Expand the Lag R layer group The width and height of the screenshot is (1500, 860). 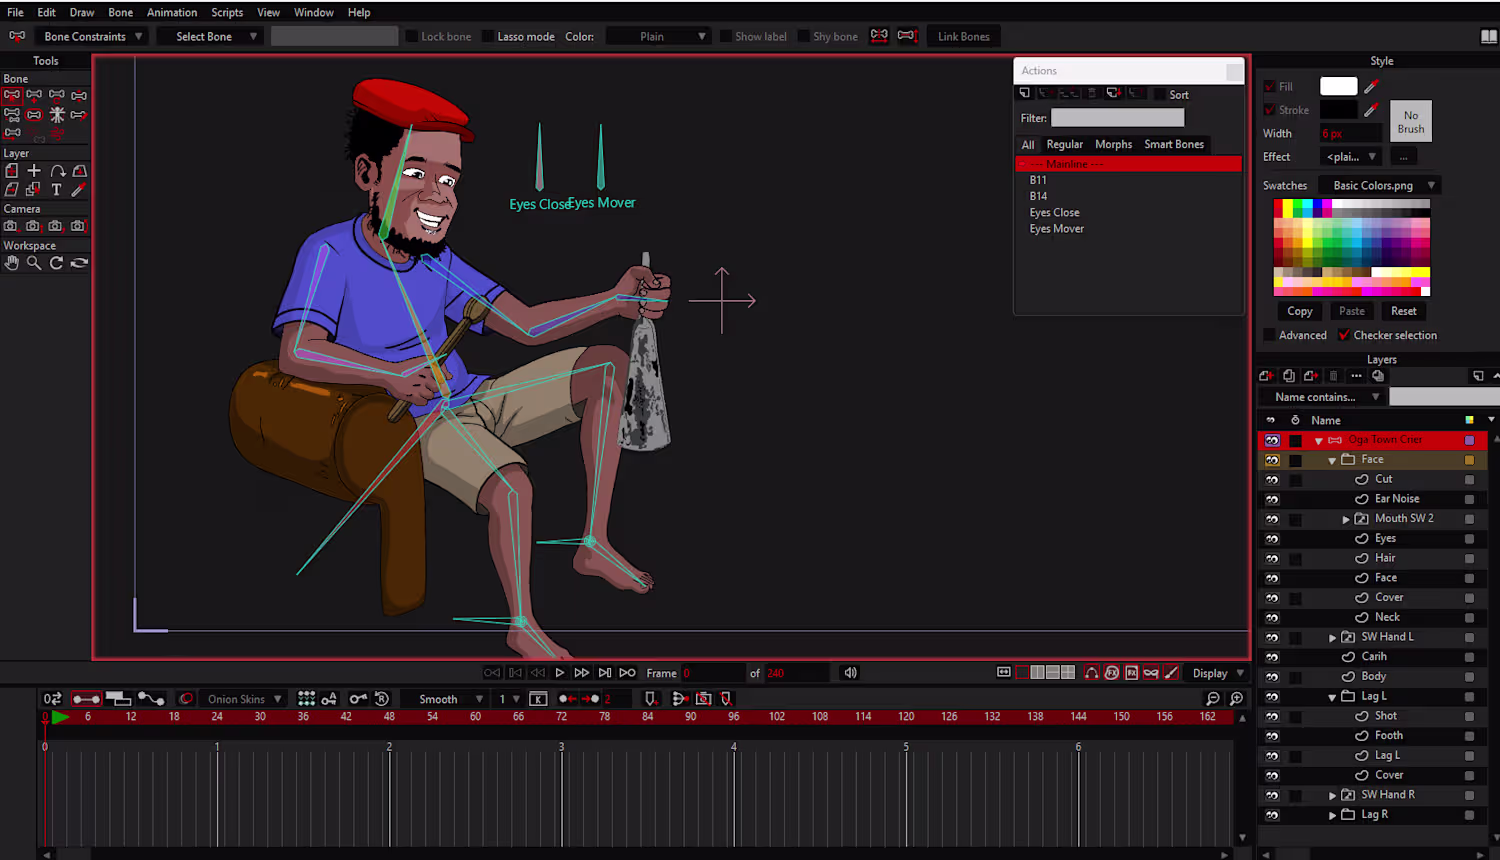[x=1332, y=815]
